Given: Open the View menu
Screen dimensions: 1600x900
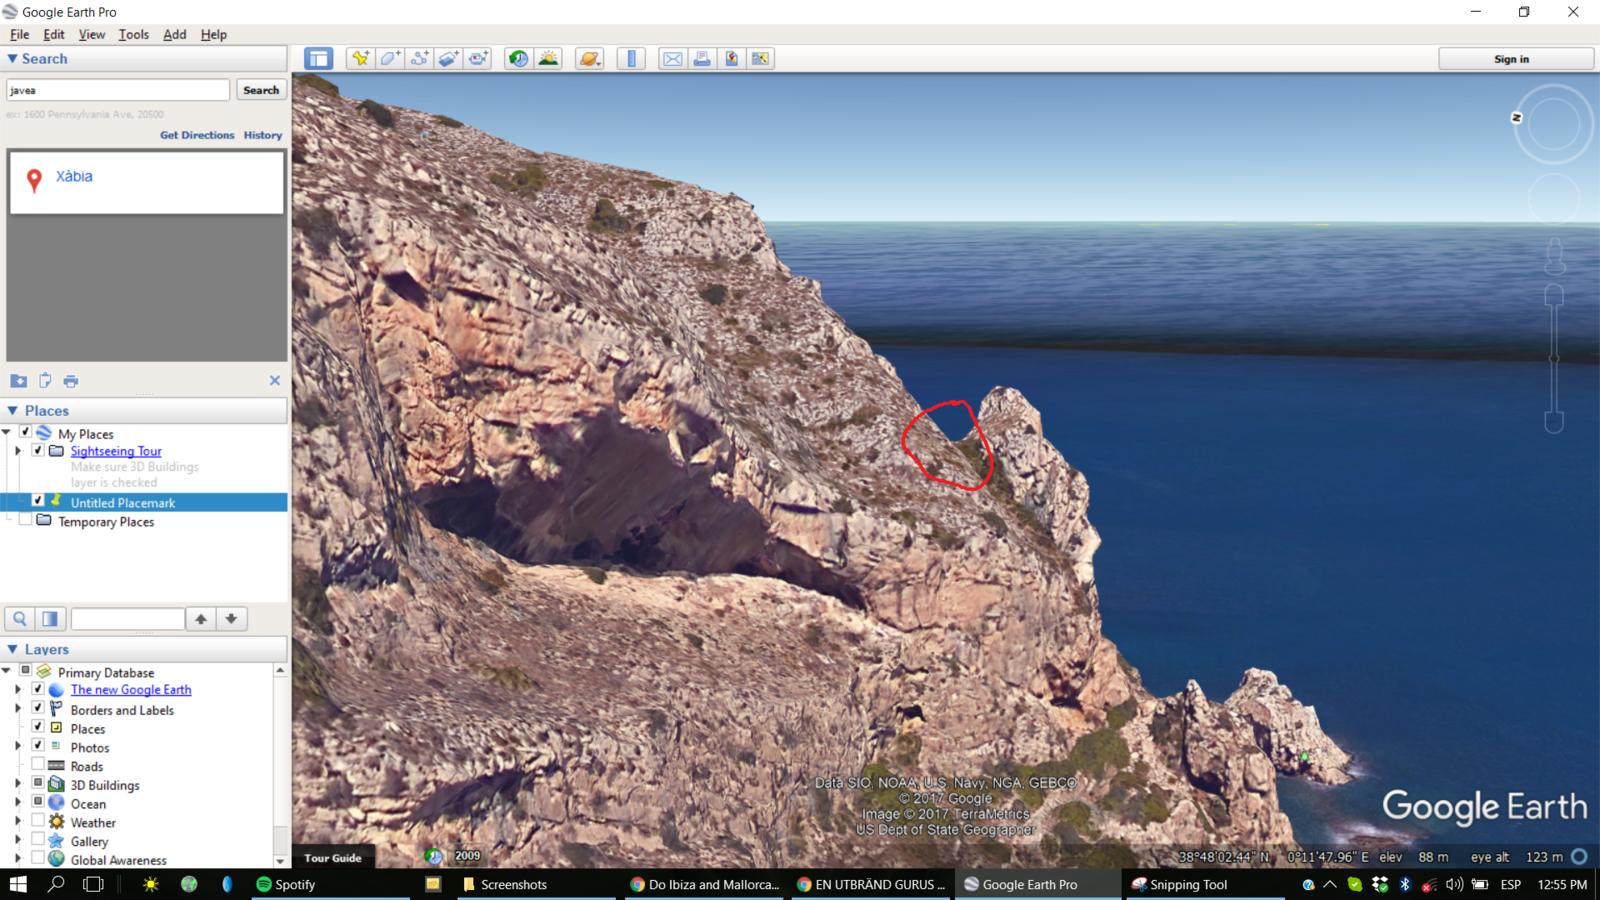Looking at the screenshot, I should (91, 34).
